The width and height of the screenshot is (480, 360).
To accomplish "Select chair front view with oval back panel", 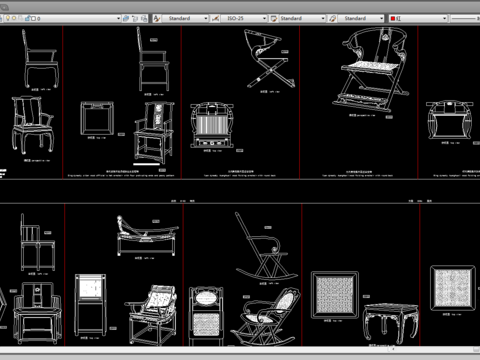I will (206, 316).
